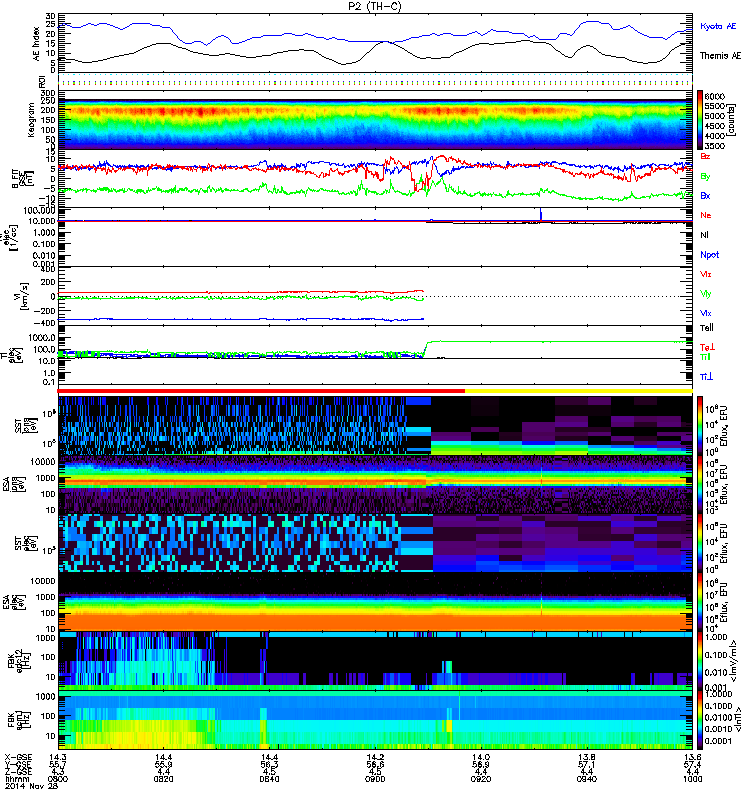Click the '0840' time tick label
Screen dimensions: 750x800
coord(269,779)
